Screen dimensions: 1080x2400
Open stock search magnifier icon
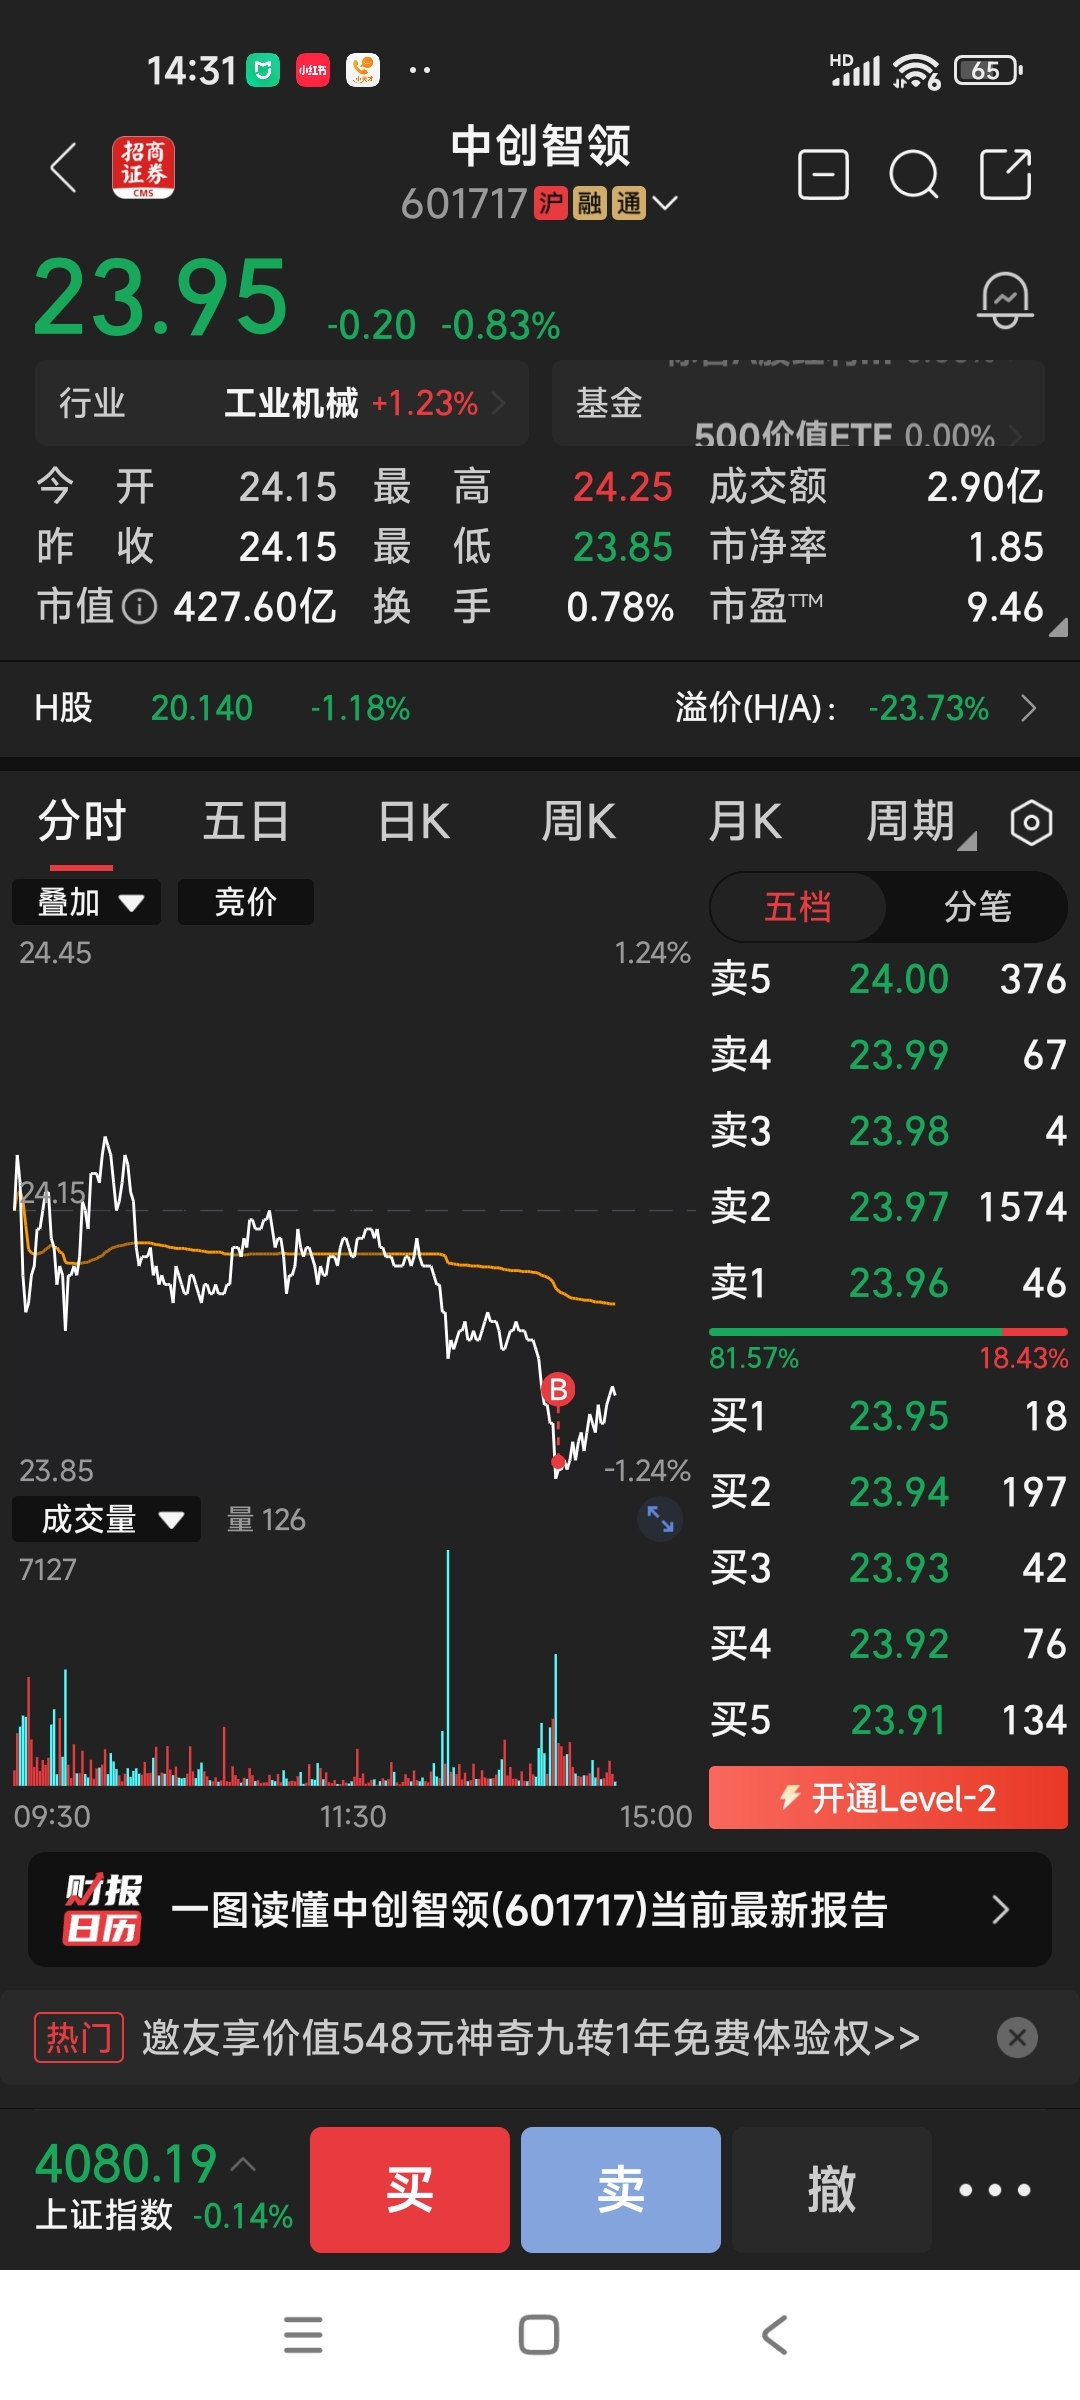914,176
